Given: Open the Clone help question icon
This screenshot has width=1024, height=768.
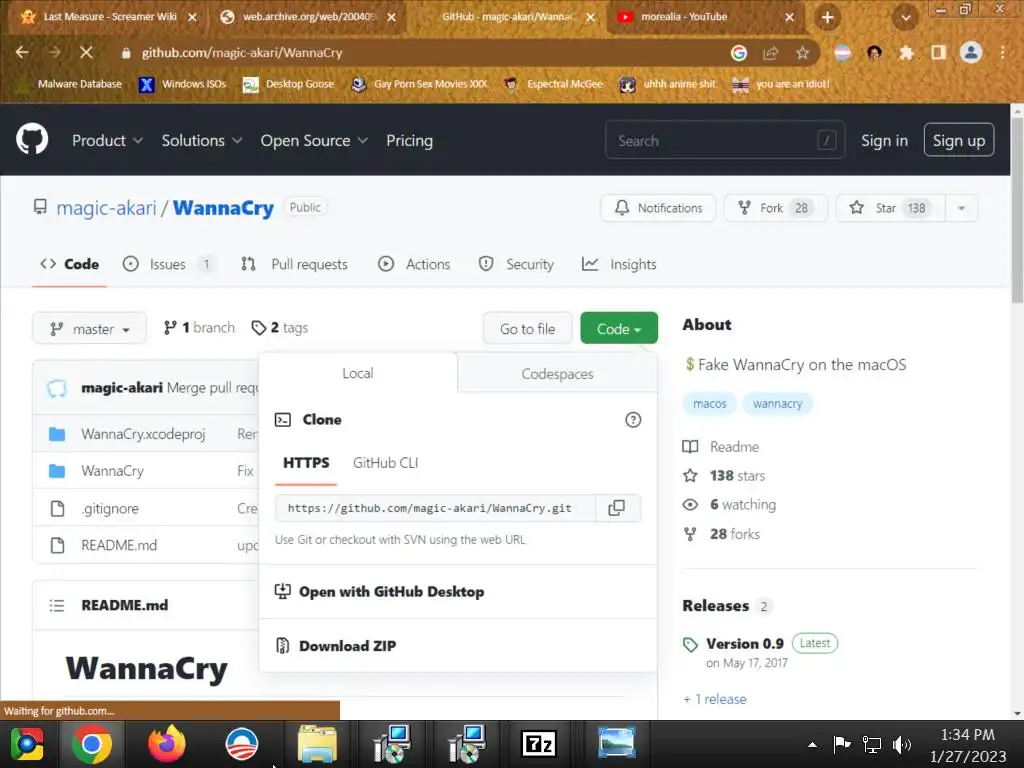Looking at the screenshot, I should pos(633,420).
